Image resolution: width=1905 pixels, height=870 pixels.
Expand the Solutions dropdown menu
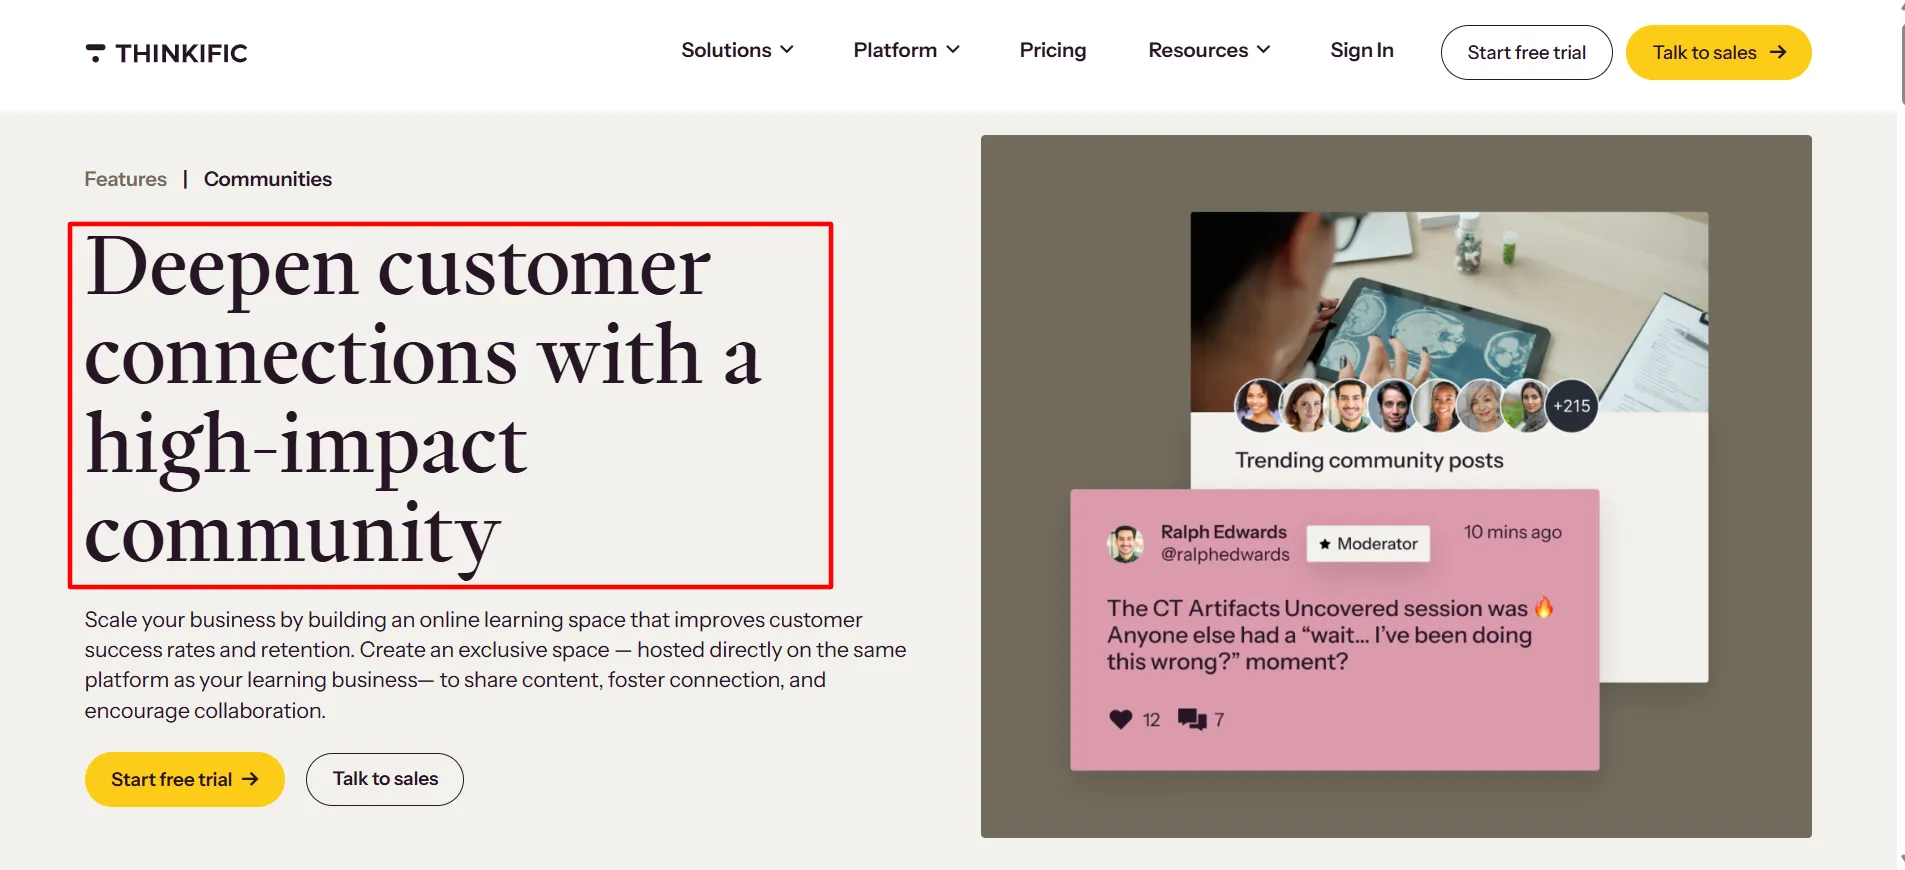tap(738, 50)
